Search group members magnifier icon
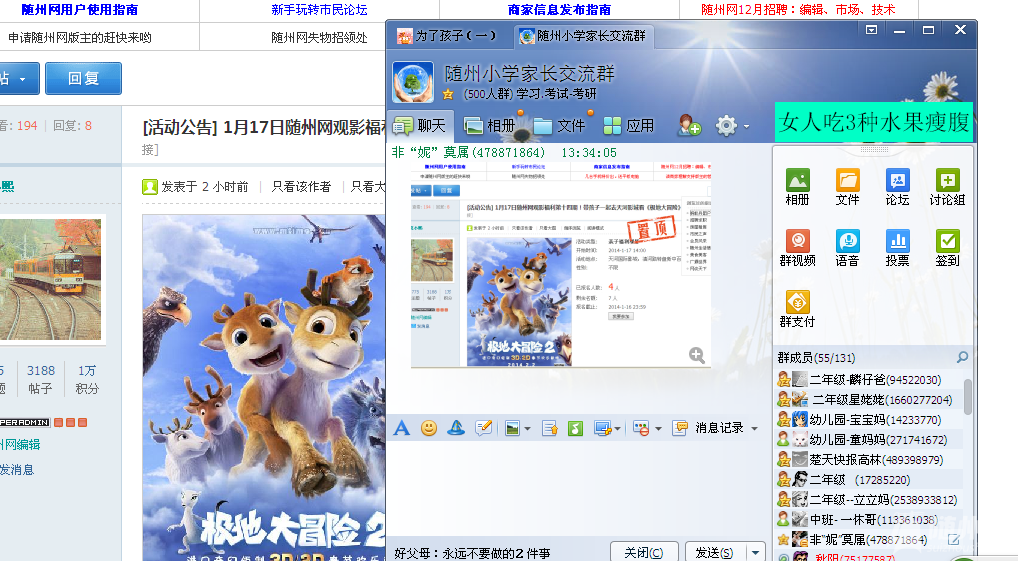Viewport: 1018px width, 561px height. [962, 357]
